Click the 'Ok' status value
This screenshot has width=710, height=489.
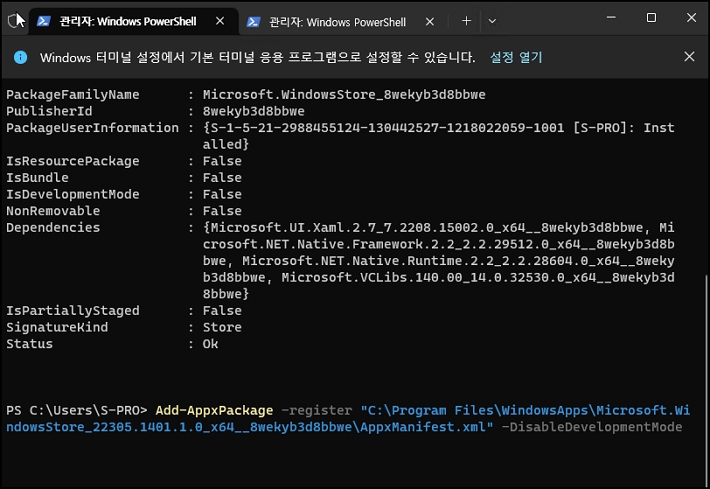click(210, 344)
